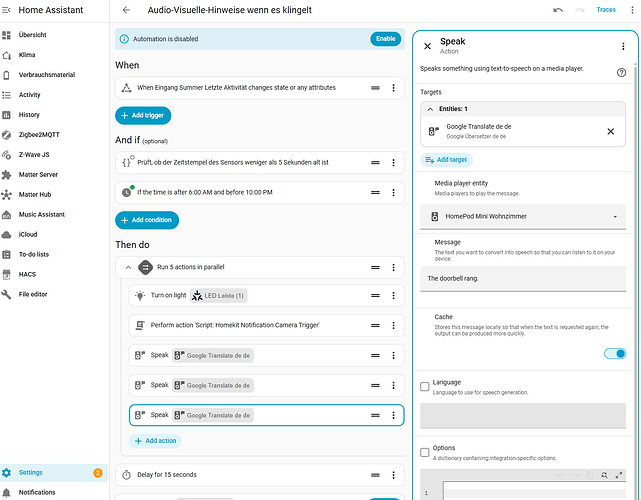This screenshot has height=500, width=641.
Task: Click drag handle of Eingang Summer trigger
Action: [x=375, y=88]
